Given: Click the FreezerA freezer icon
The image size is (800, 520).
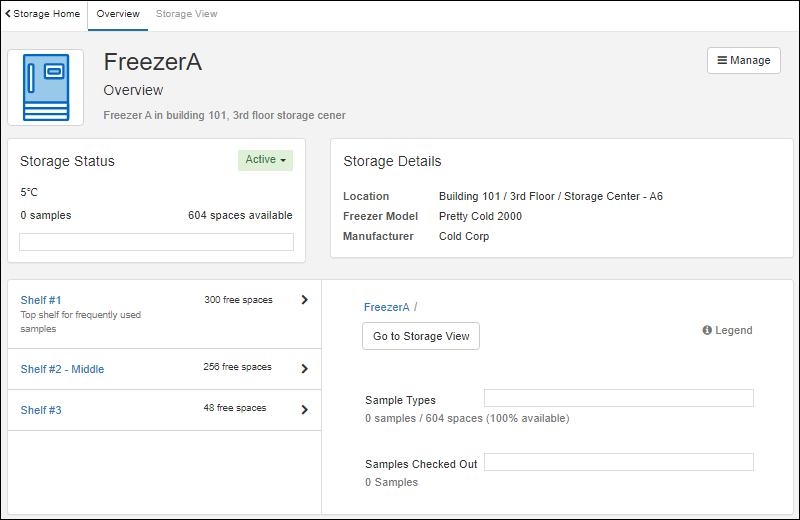Looking at the screenshot, I should pyautogui.click(x=46, y=88).
